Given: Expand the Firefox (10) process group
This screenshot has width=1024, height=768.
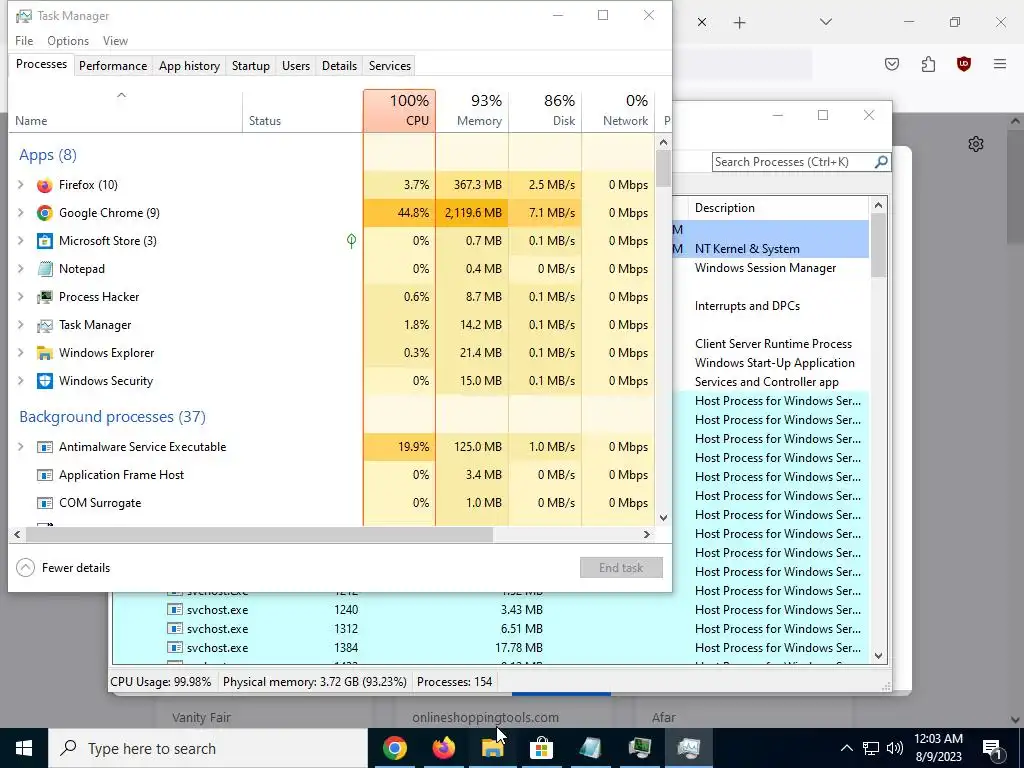Looking at the screenshot, I should click(x=21, y=185).
